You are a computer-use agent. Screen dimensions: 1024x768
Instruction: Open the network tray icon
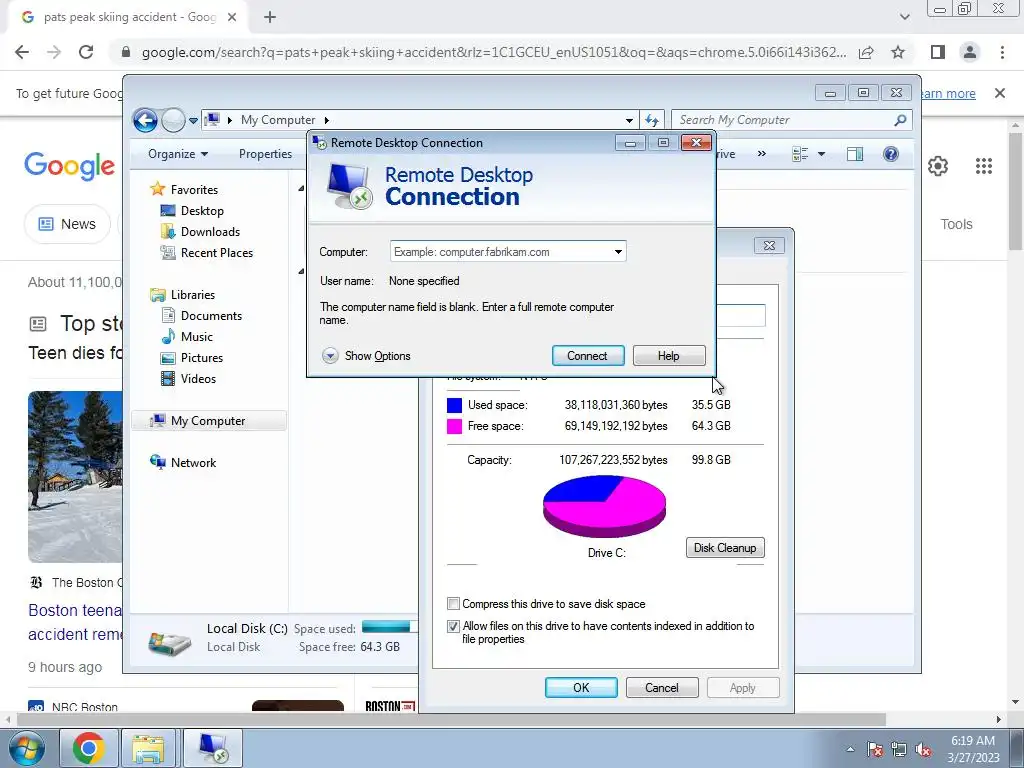[x=899, y=749]
